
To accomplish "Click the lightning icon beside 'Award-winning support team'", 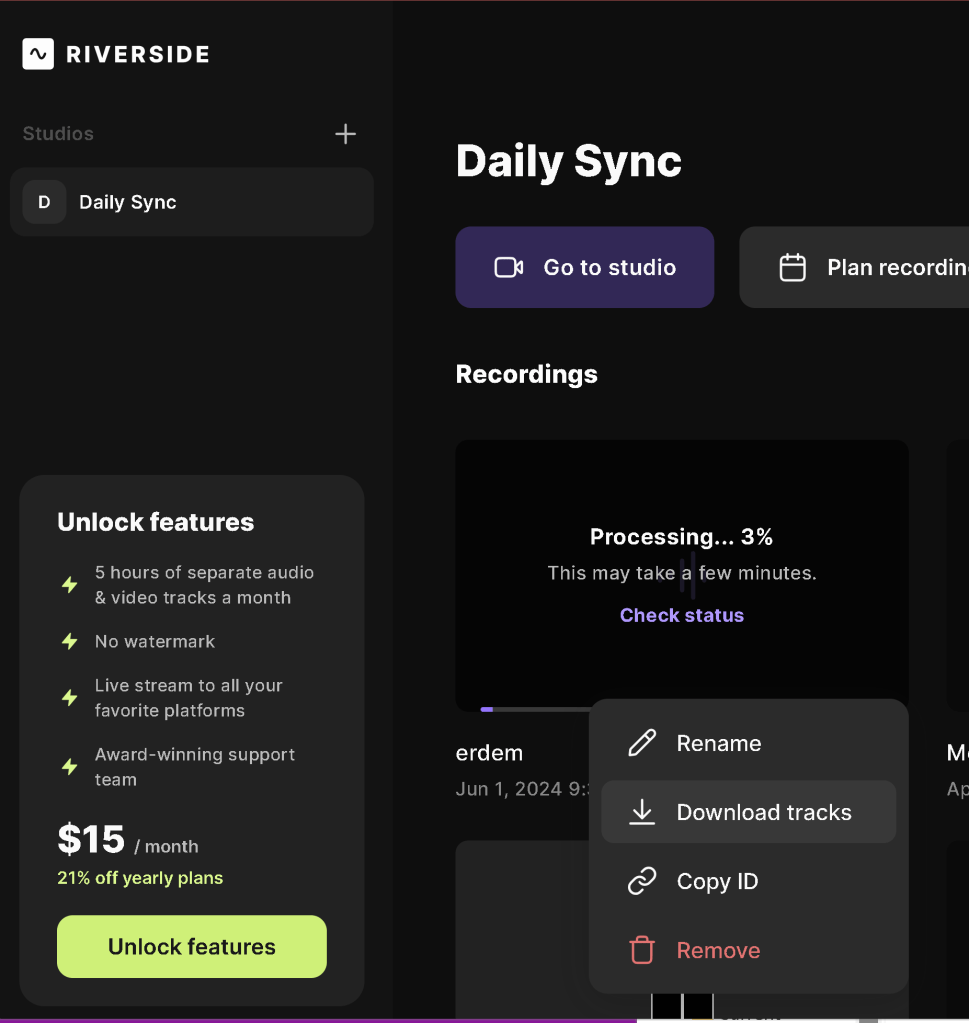I will click(x=70, y=767).
